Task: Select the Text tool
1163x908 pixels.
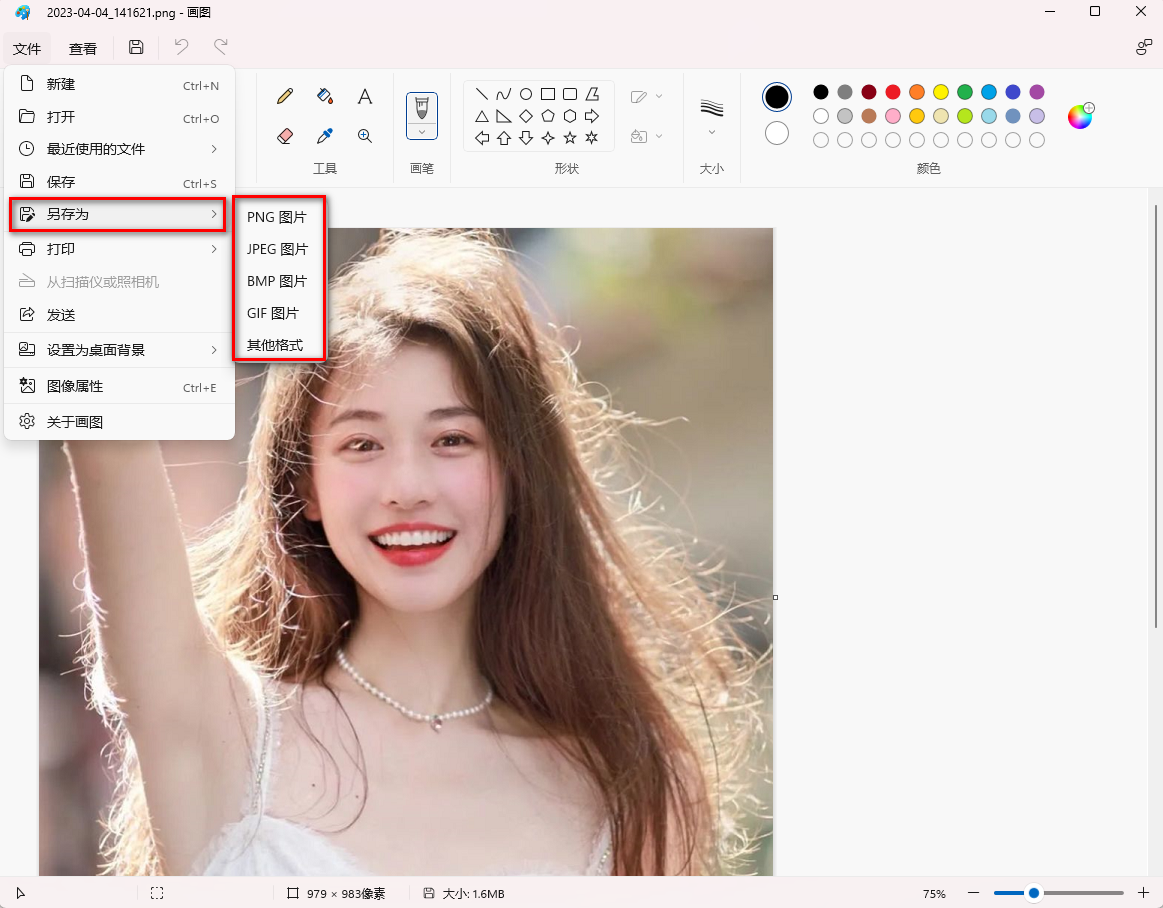Action: 365,96
